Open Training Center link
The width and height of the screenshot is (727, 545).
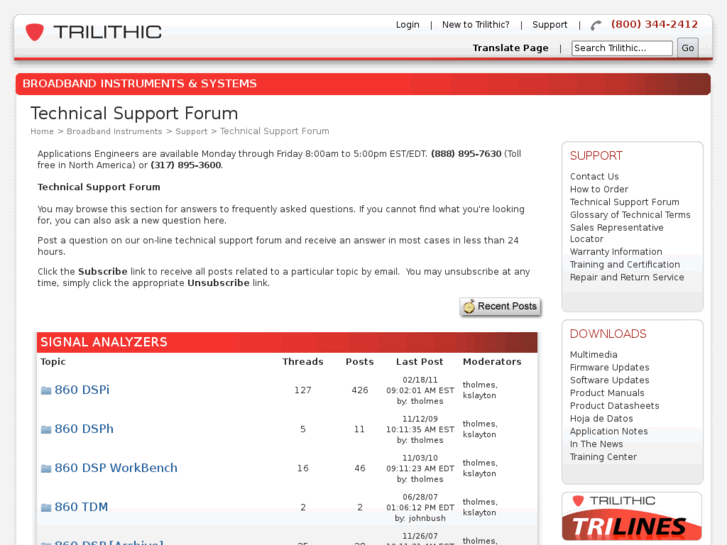603,457
